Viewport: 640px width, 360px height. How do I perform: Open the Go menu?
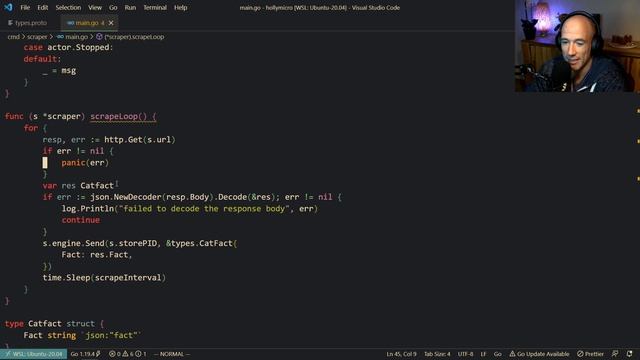[x=113, y=7]
